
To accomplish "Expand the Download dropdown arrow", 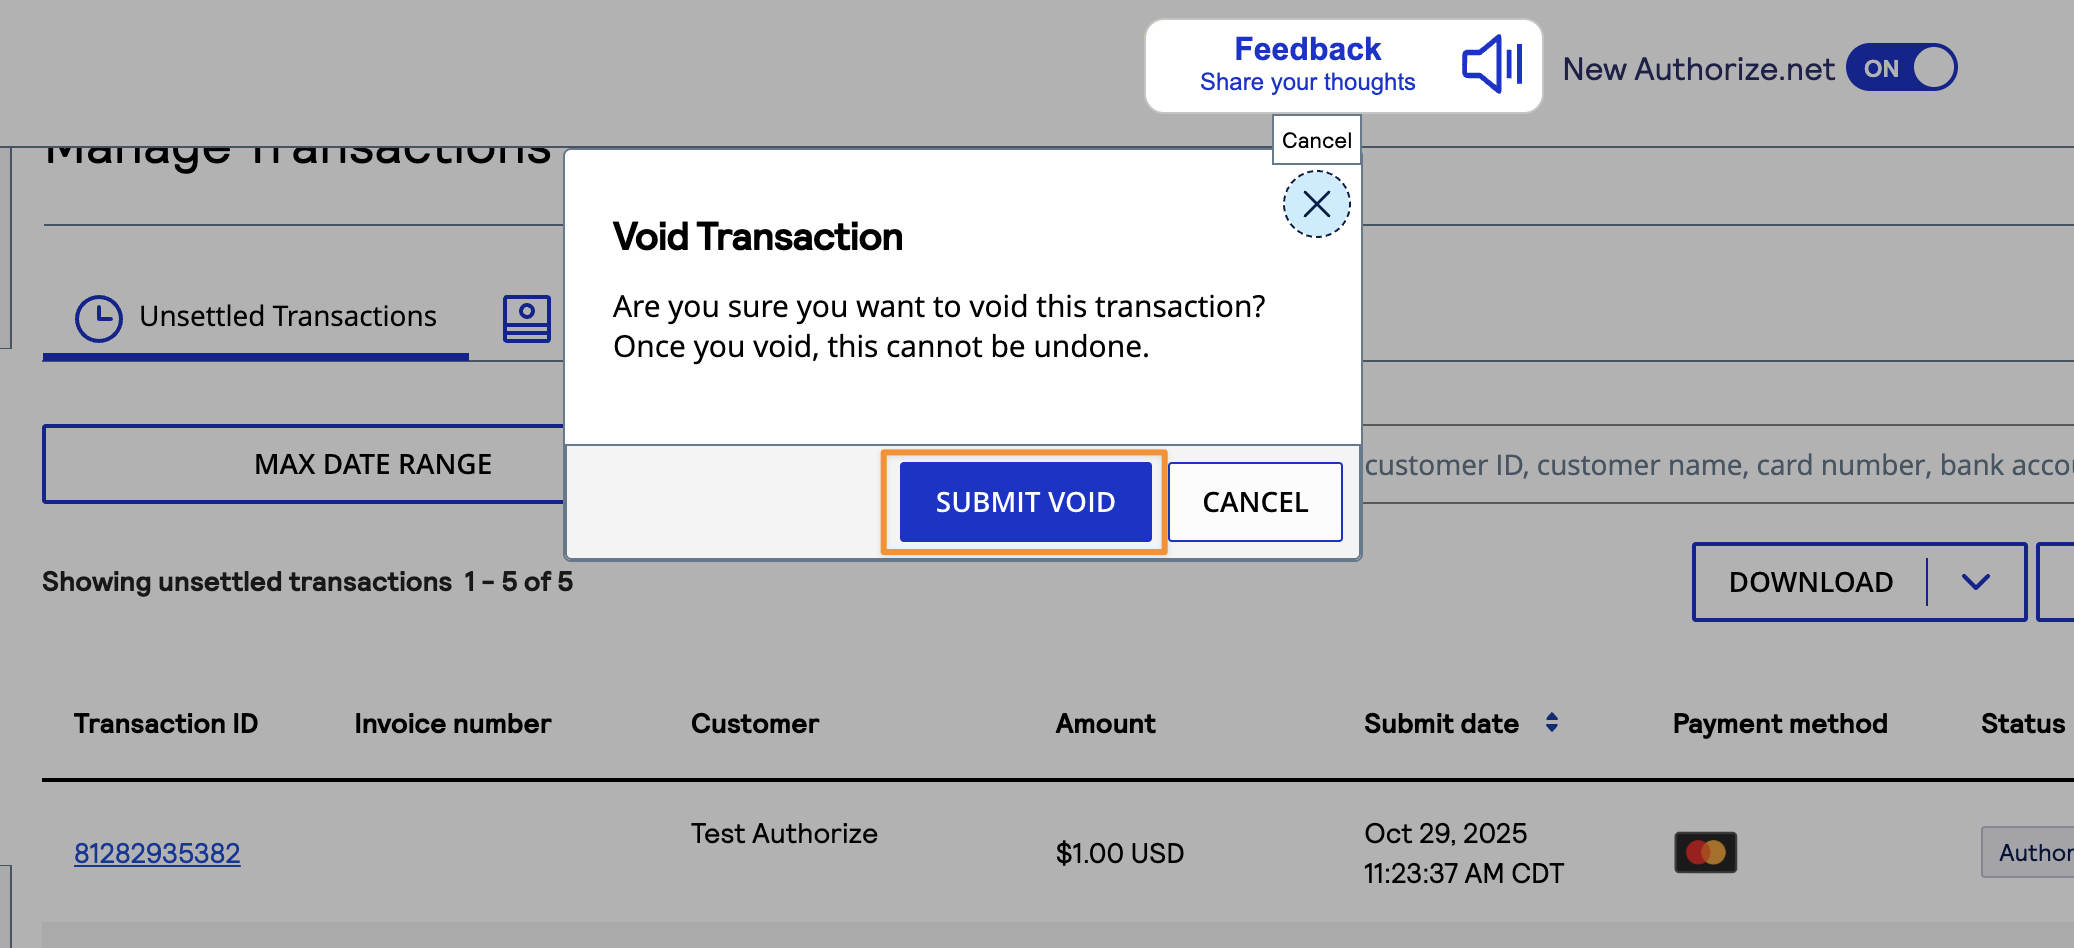I will 1975,582.
